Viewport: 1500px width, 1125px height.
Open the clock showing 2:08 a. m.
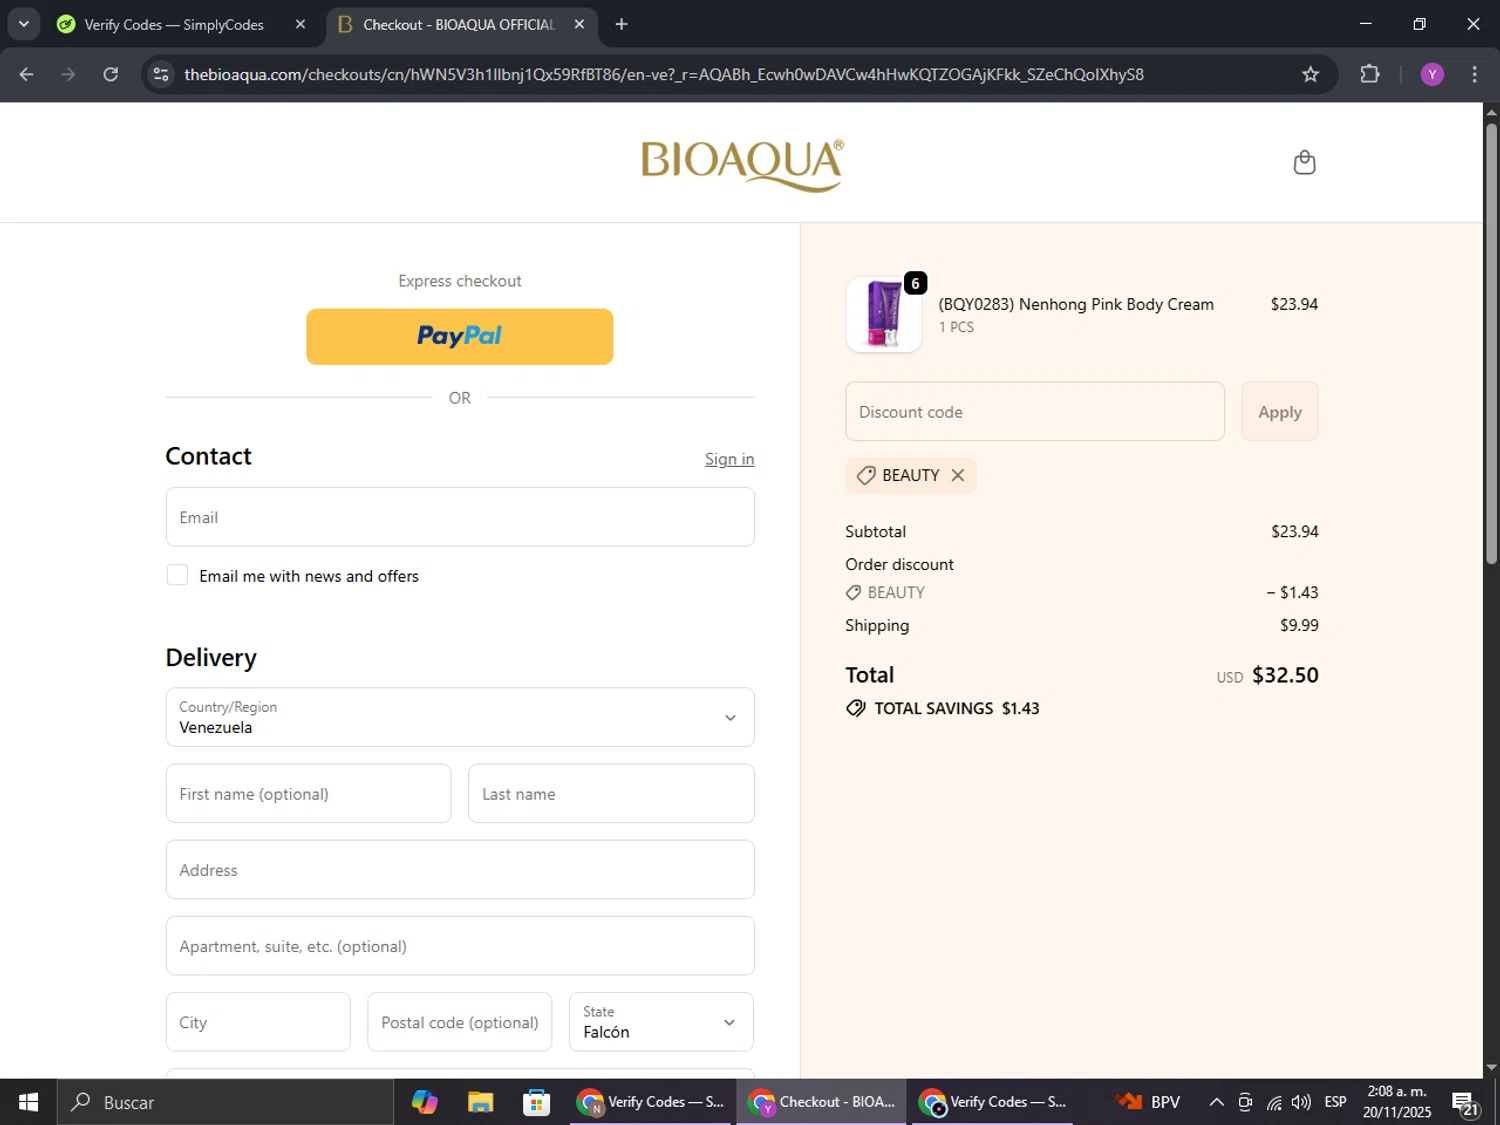(x=1397, y=1102)
